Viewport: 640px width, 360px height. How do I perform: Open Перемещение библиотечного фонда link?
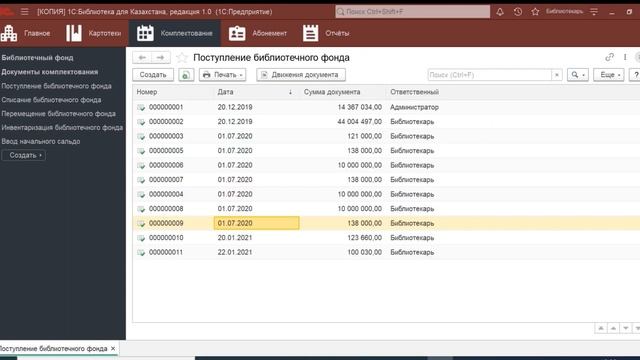58,113
